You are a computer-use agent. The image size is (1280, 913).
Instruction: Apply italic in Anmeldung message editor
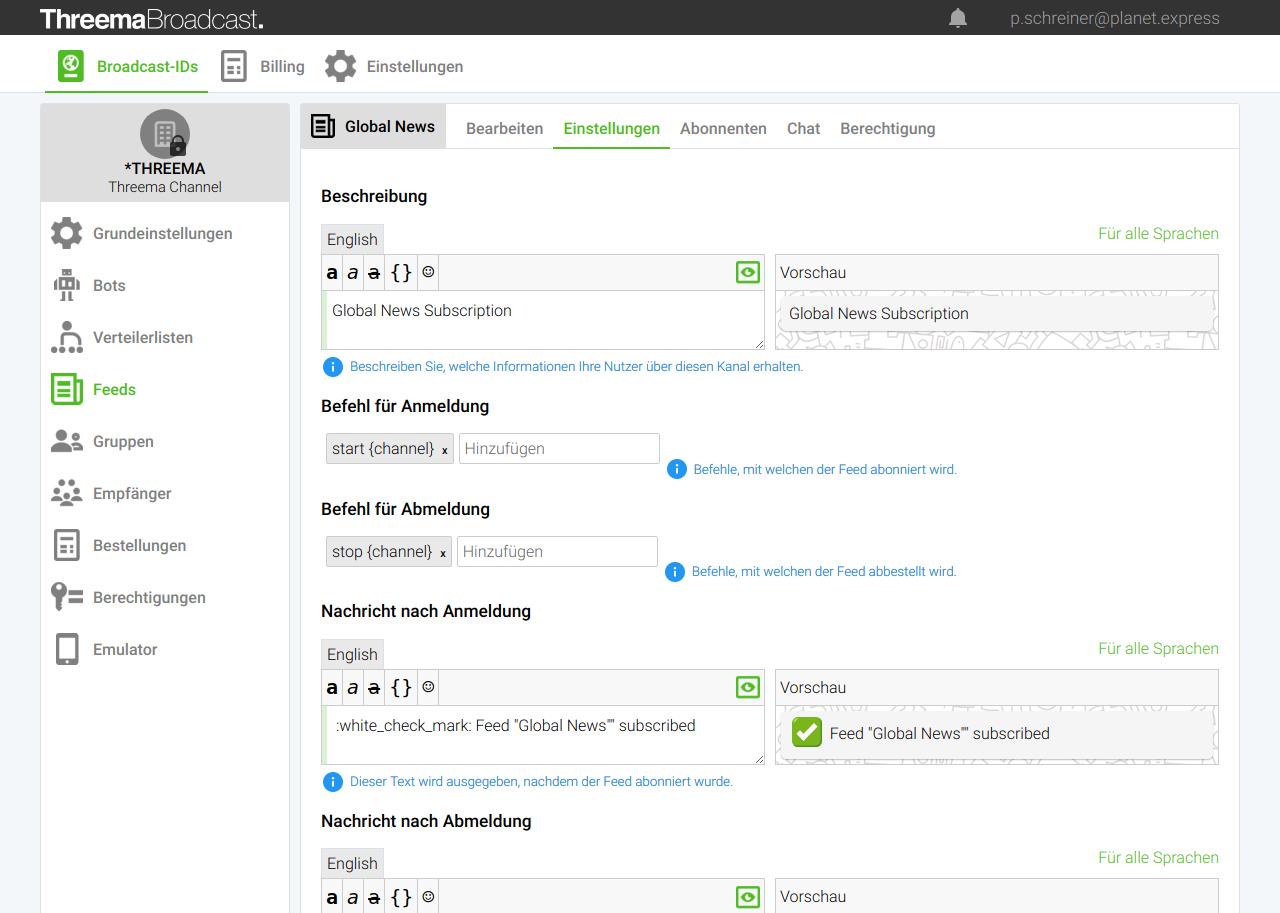point(352,687)
